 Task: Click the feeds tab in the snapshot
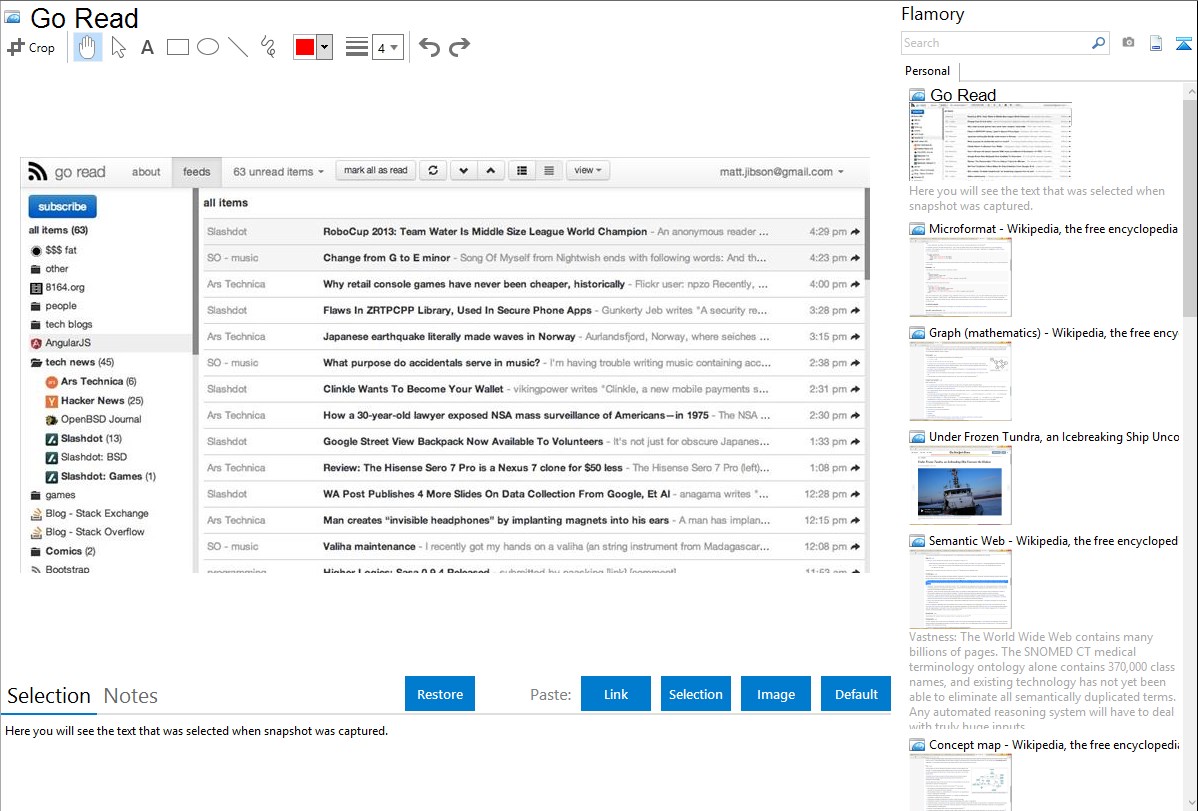point(196,172)
